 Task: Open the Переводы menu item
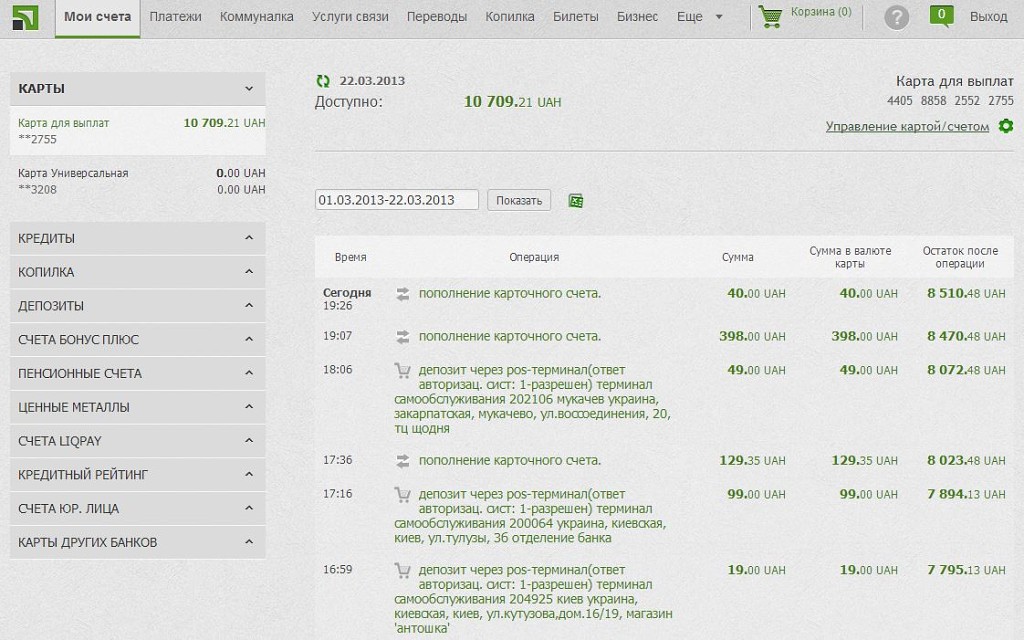[x=437, y=17]
